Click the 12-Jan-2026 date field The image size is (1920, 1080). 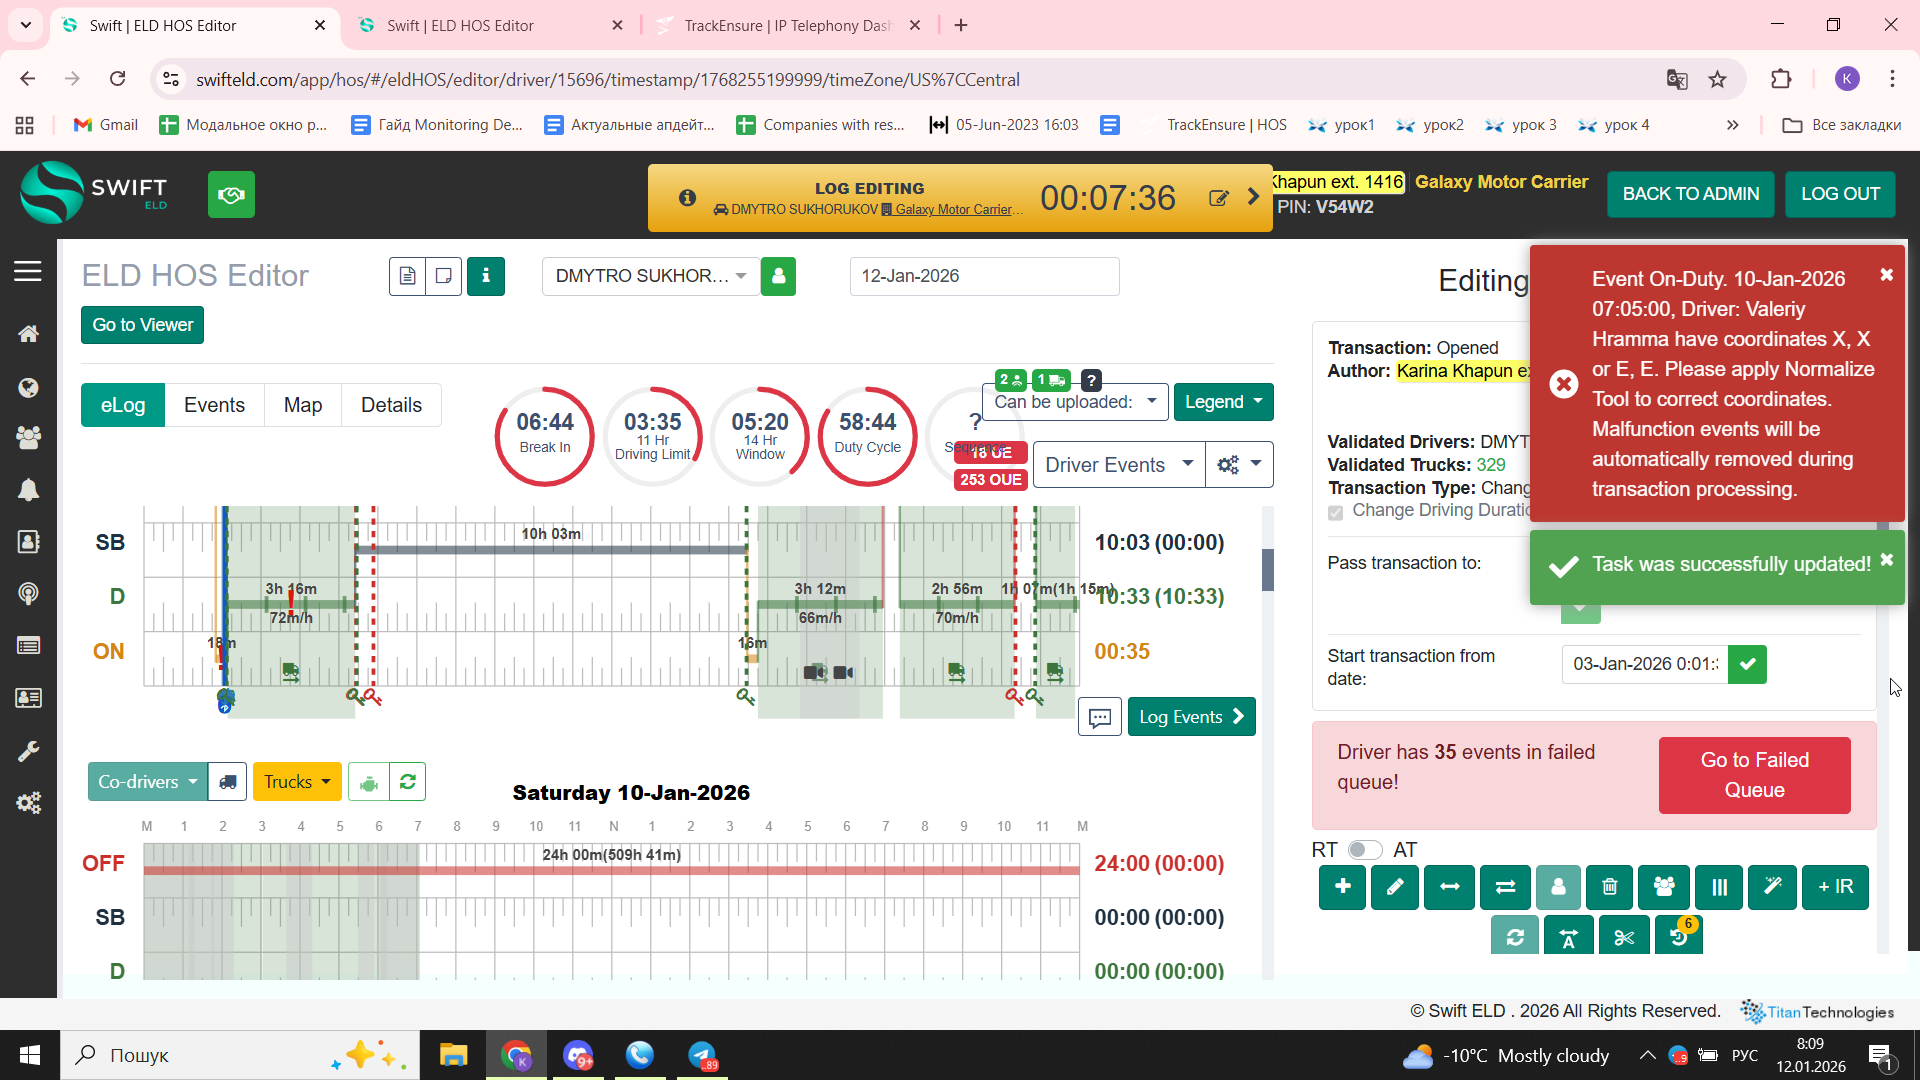pos(983,276)
